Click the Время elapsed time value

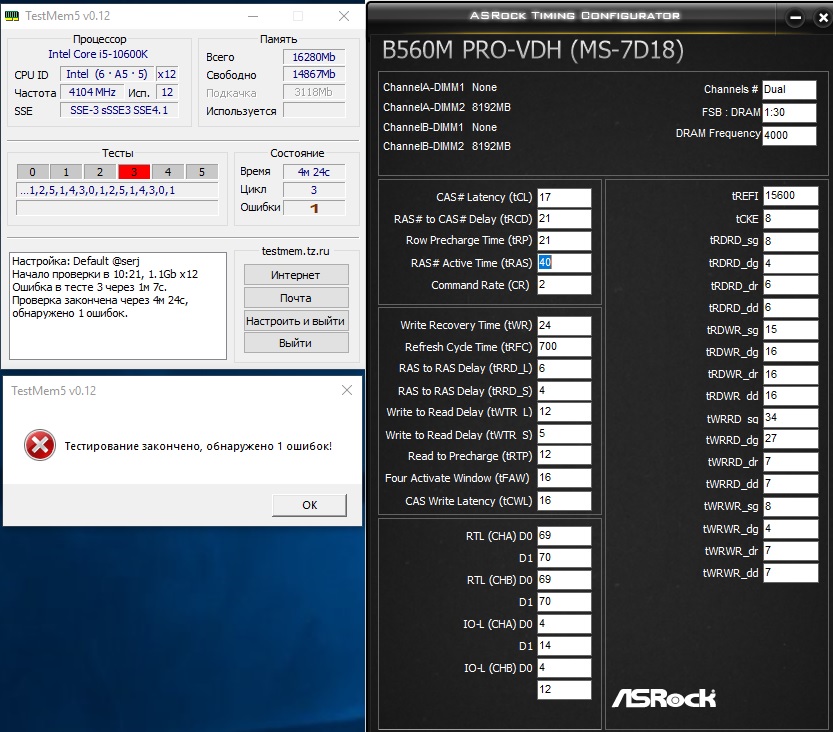point(314,172)
